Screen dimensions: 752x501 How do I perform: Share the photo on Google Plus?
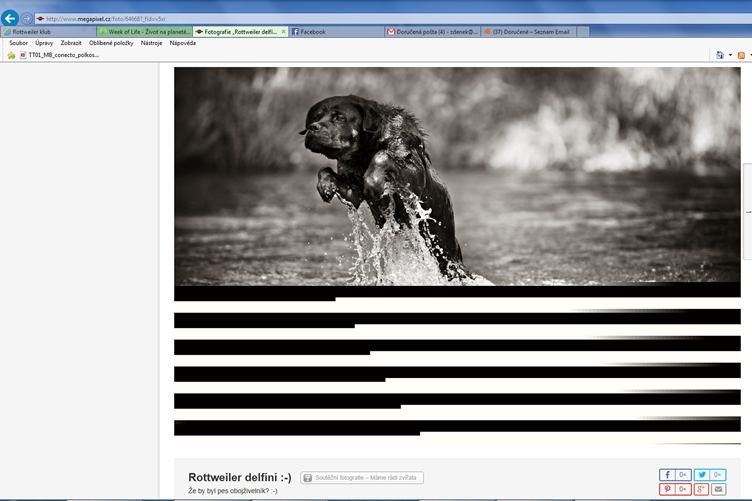701,489
